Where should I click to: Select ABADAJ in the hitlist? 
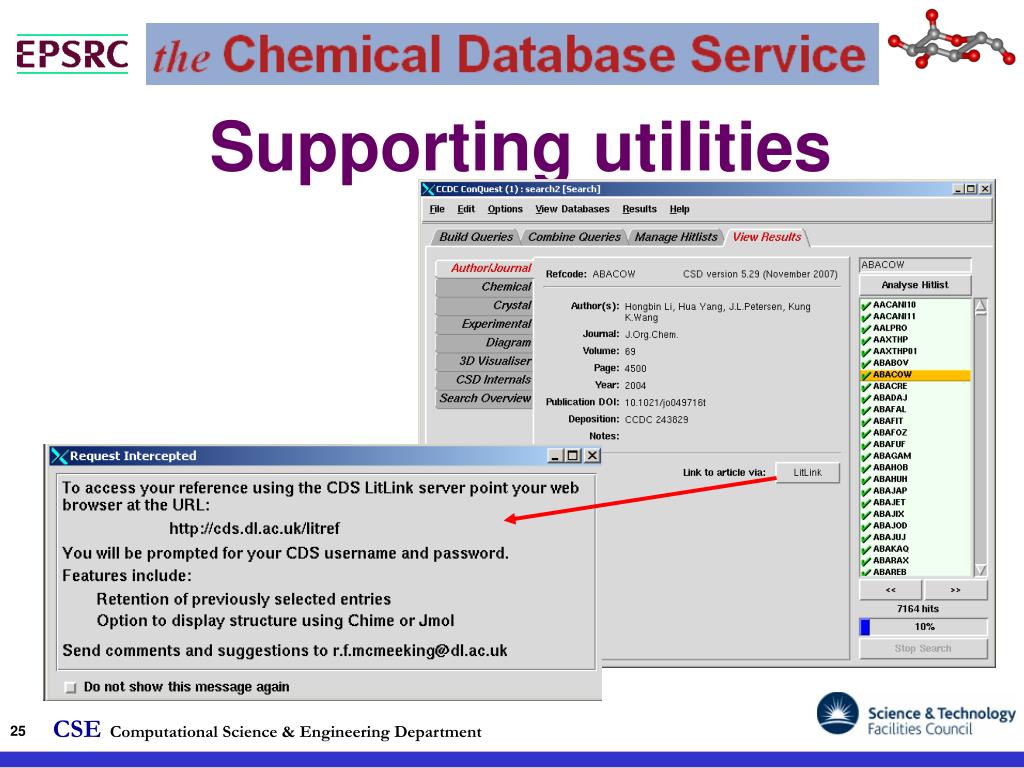(890, 398)
